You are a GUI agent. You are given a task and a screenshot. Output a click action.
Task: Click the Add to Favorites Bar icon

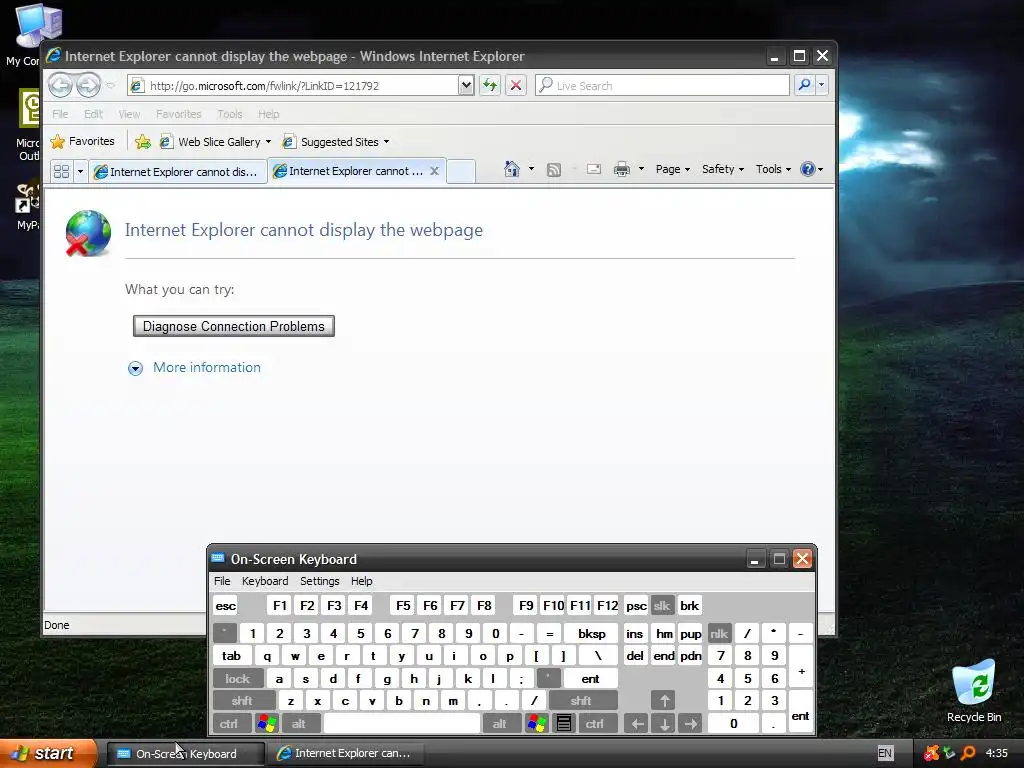(142, 141)
